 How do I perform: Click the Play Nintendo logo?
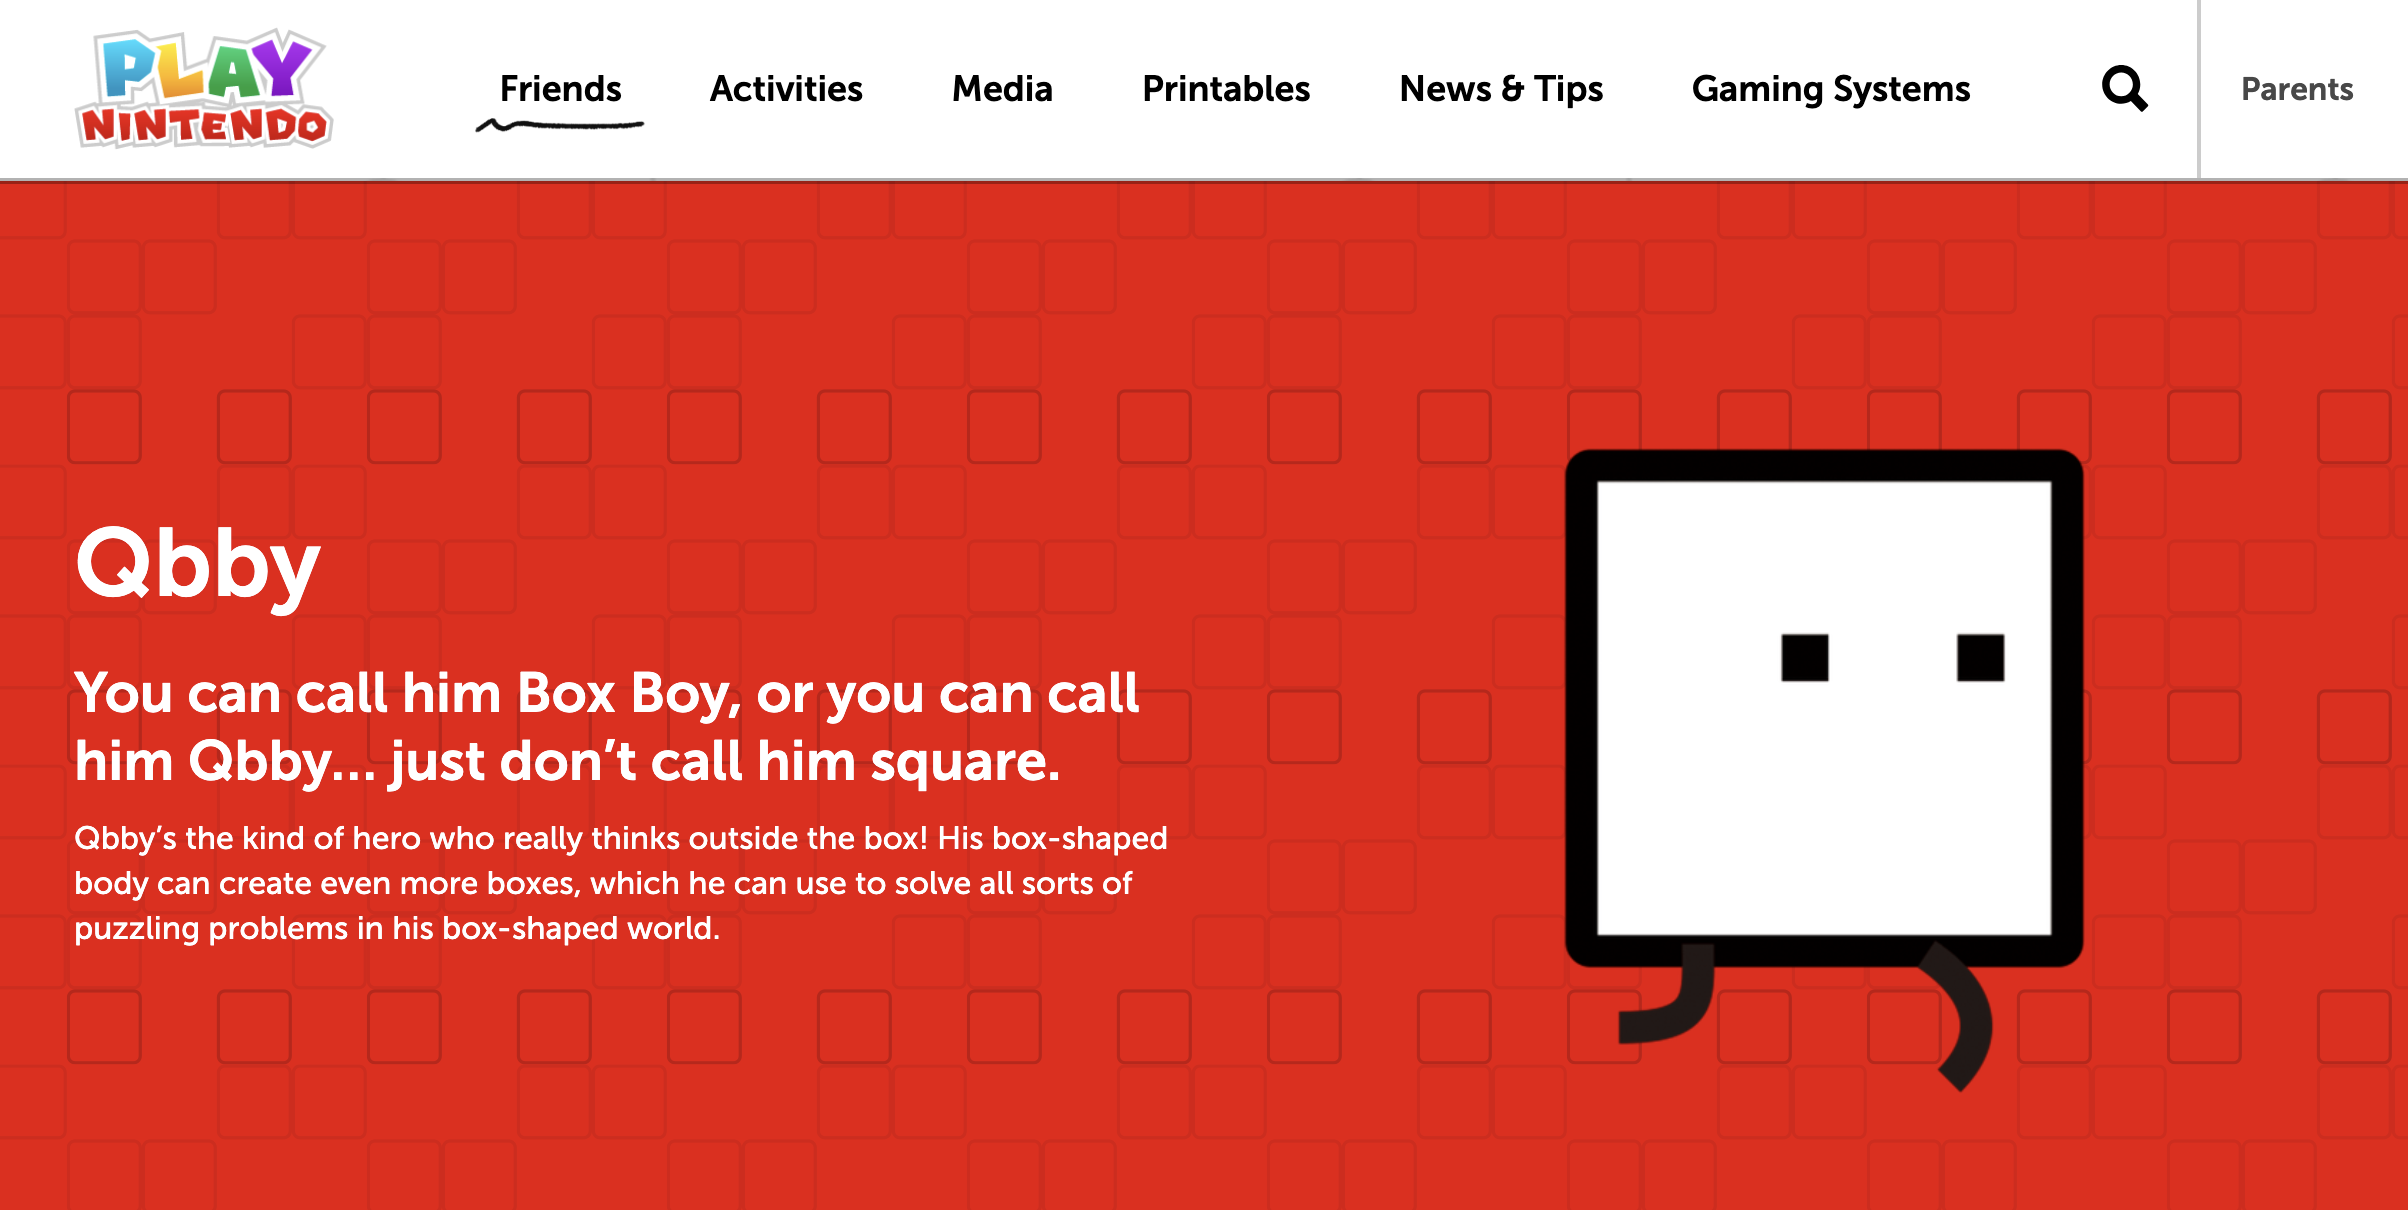point(204,89)
